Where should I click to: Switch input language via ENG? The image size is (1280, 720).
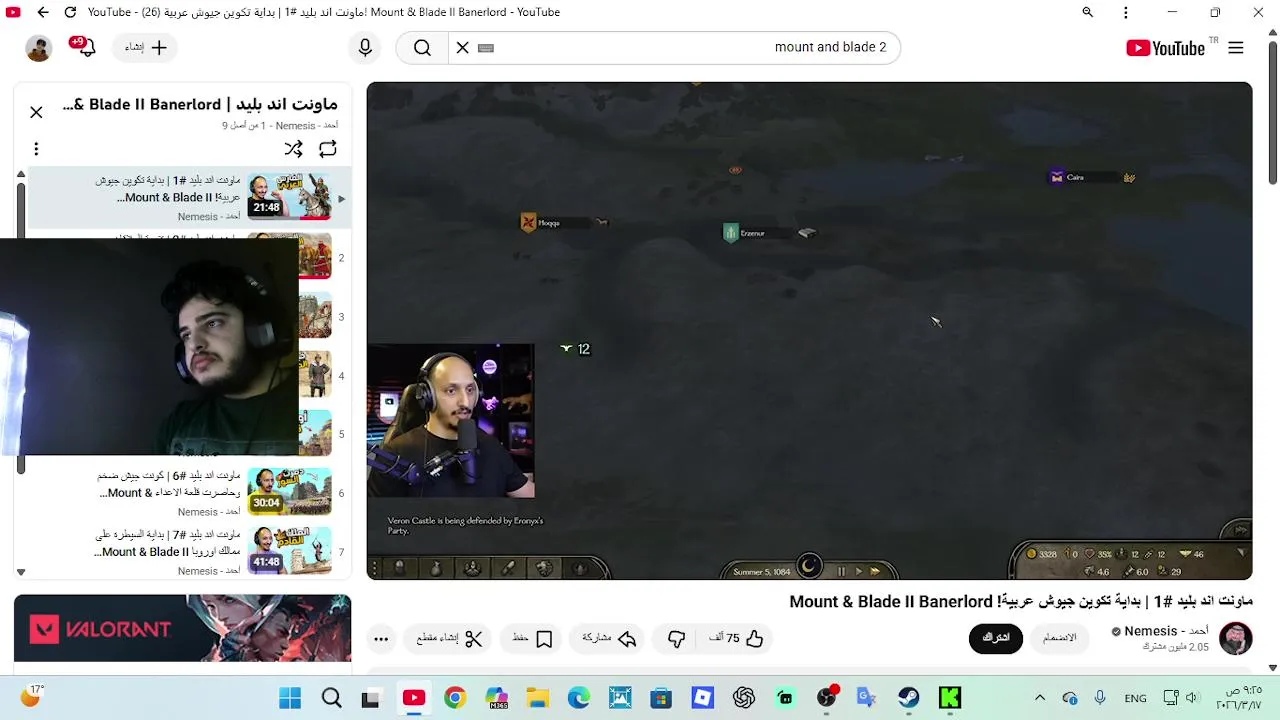(x=1135, y=698)
